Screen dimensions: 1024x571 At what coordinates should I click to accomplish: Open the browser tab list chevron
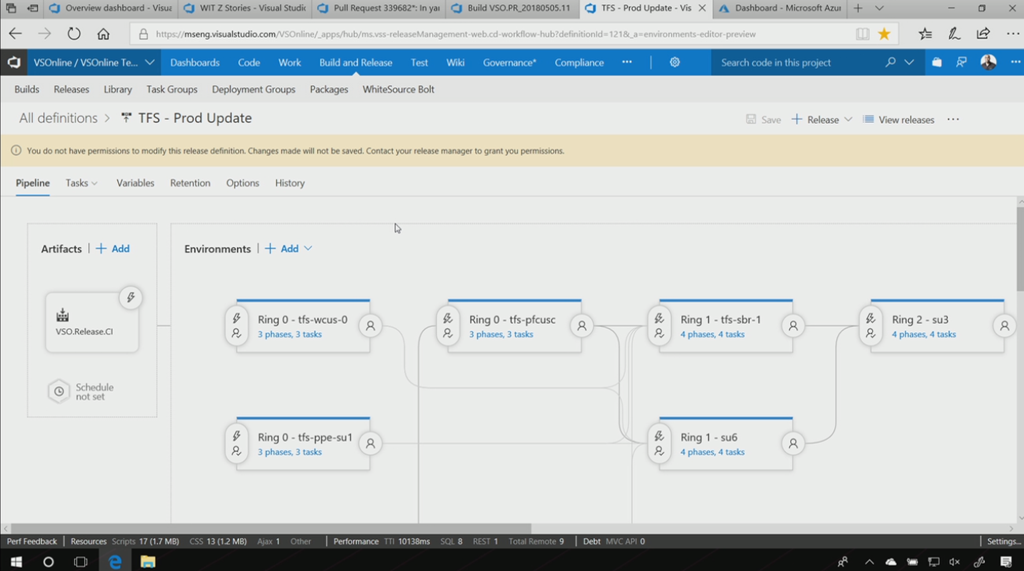coord(879,8)
